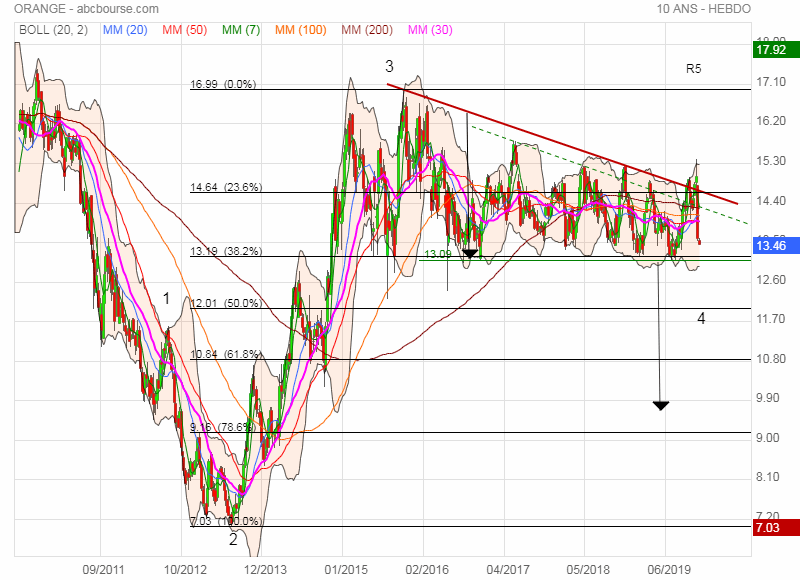Click the "ORANGE - abcbourse.com" chart title
The height and width of the screenshot is (580, 800).
(x=86, y=9)
